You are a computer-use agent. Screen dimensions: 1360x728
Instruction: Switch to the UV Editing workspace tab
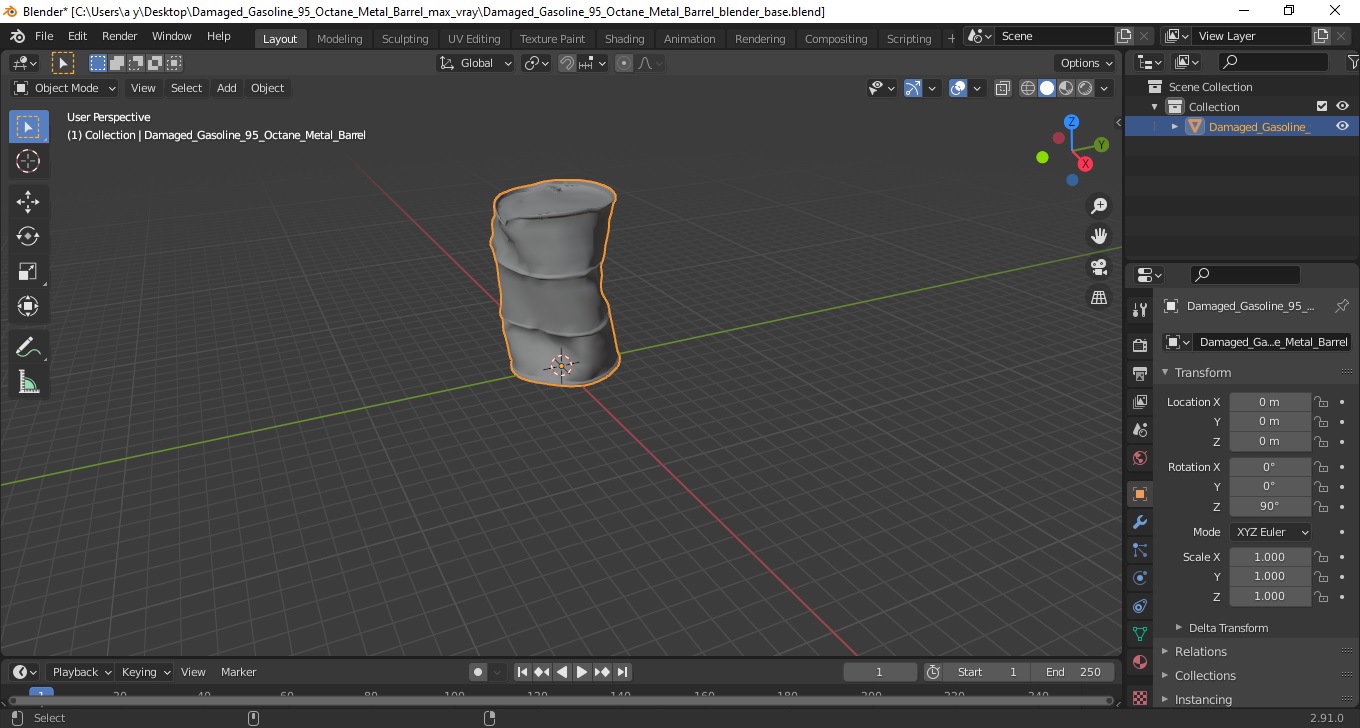tap(474, 39)
